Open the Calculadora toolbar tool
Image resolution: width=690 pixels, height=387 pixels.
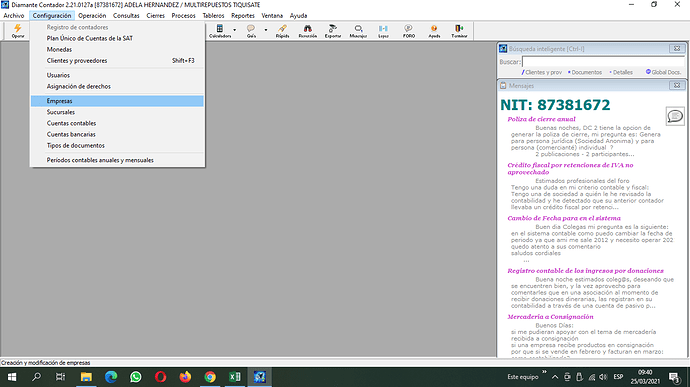[x=220, y=31]
